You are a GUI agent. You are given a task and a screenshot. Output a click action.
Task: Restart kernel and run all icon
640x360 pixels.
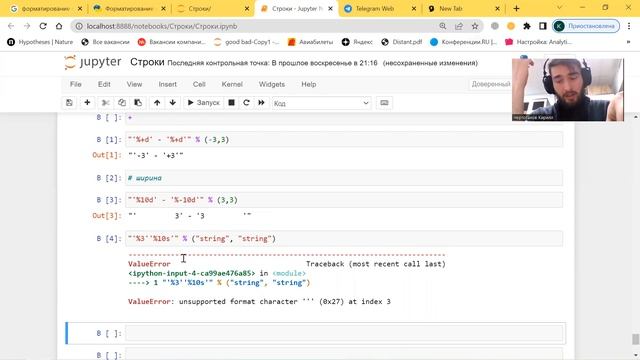click(261, 103)
